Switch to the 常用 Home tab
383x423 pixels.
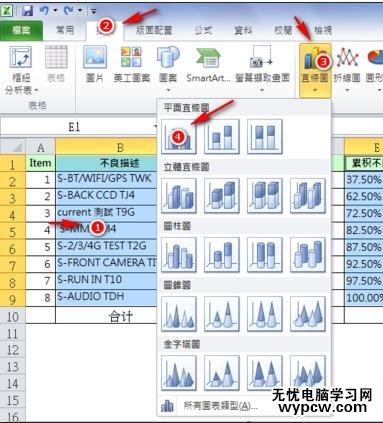pos(65,30)
